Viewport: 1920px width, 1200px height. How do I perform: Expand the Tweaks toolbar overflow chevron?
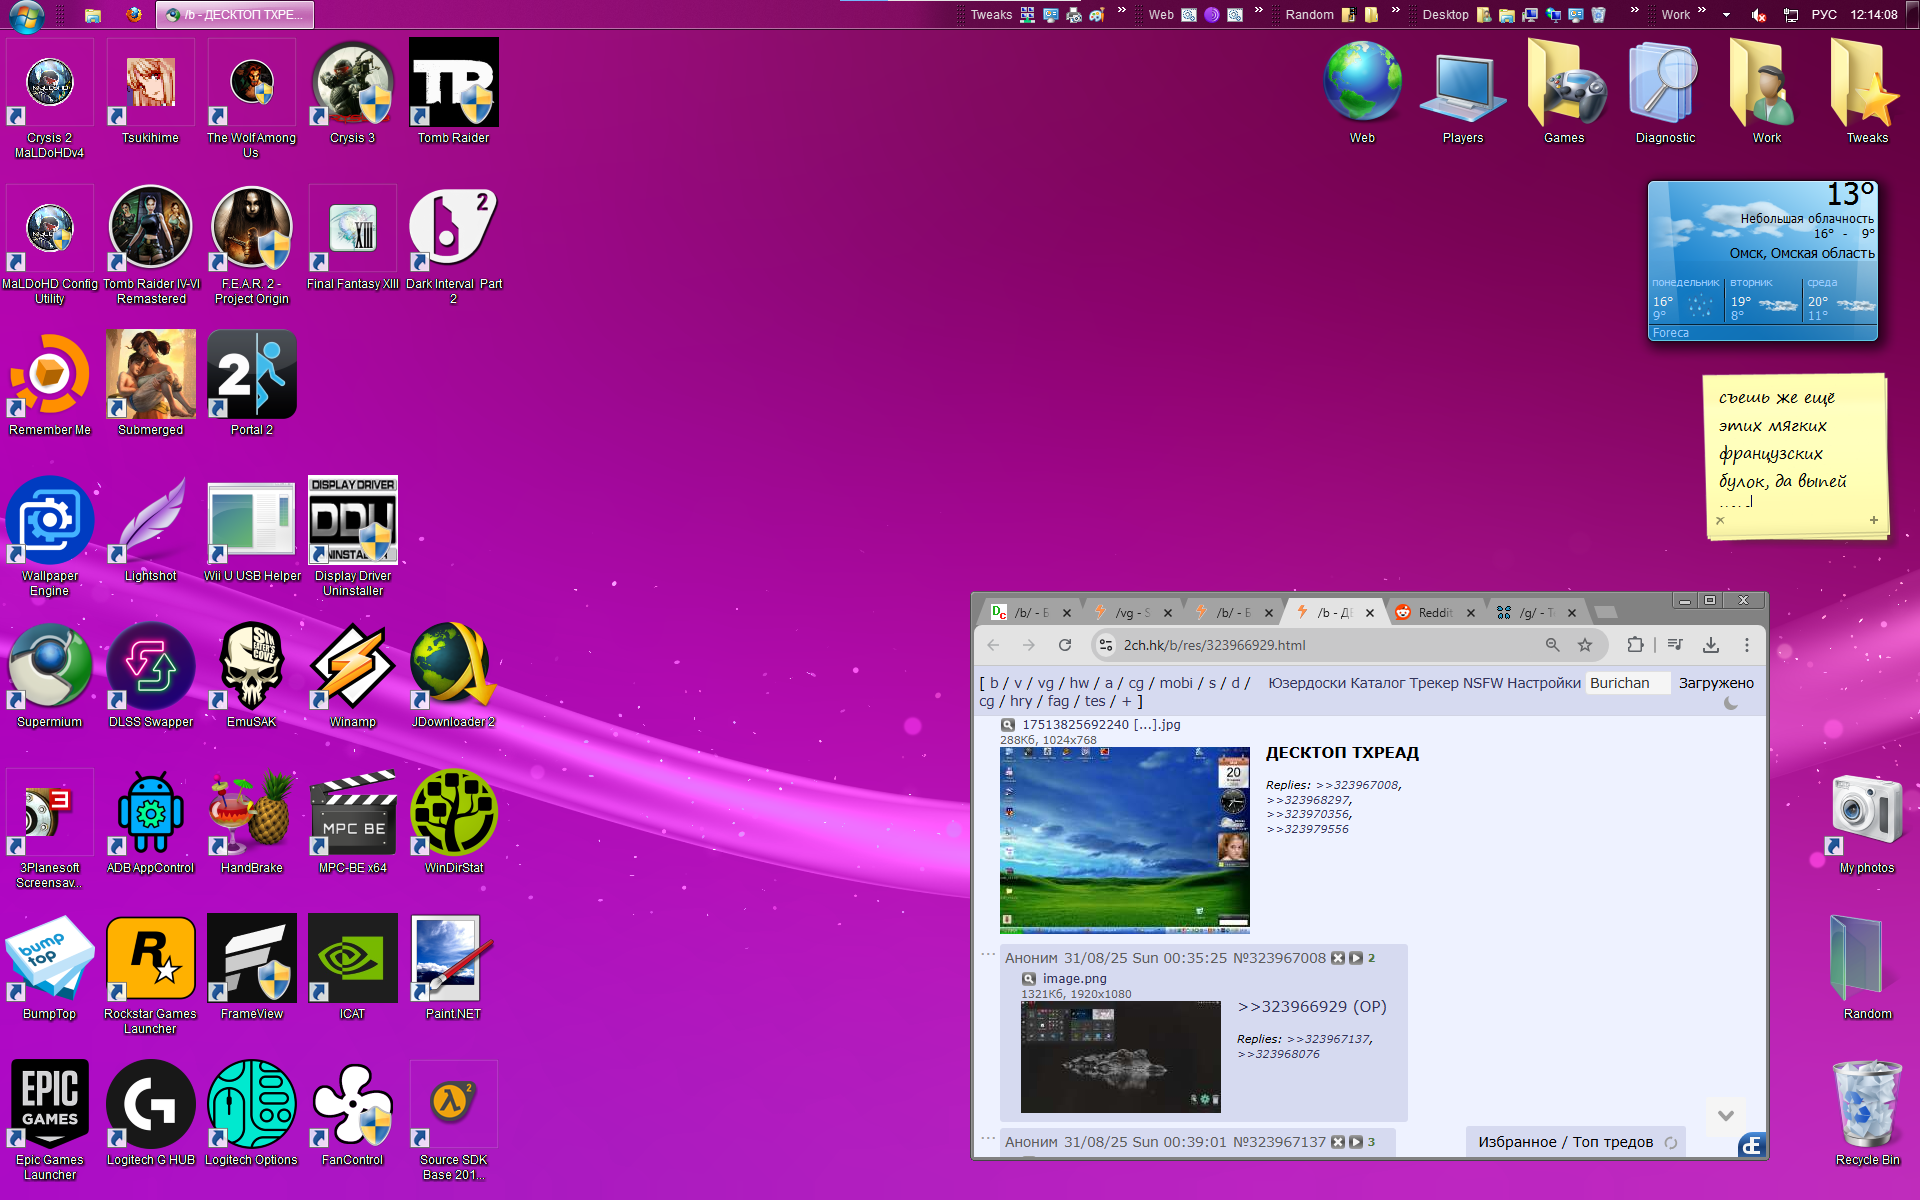click(x=1122, y=11)
